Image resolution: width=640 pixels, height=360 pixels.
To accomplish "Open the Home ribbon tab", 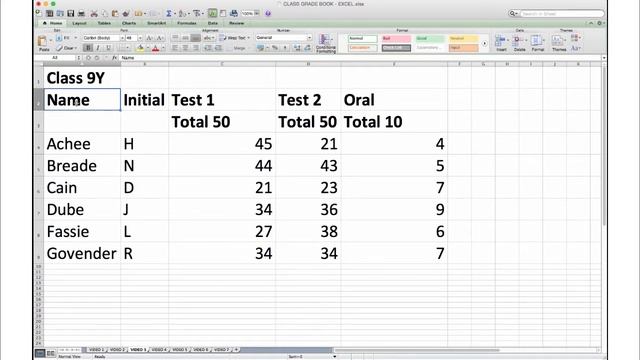I will click(53, 23).
